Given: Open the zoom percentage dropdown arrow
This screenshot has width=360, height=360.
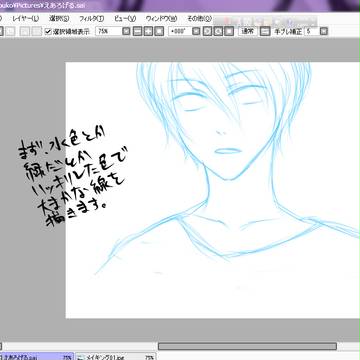Looking at the screenshot, I should coord(126,31).
